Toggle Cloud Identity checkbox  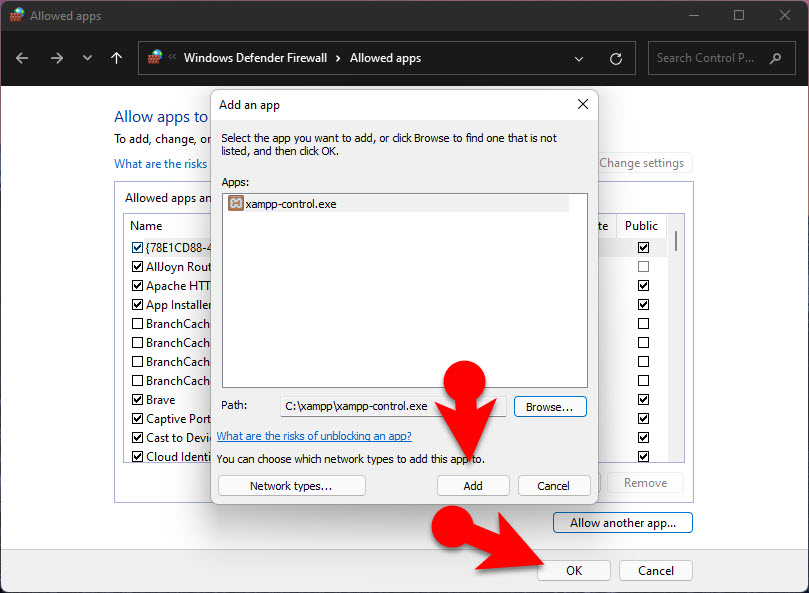tap(137, 457)
